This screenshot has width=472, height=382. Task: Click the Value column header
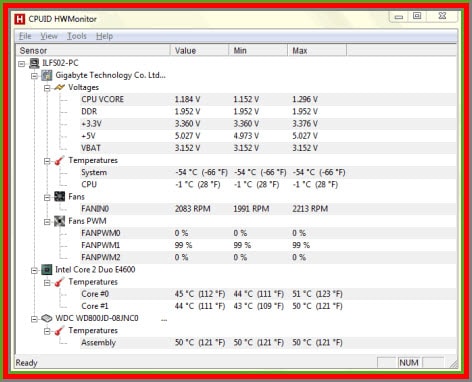tap(199, 51)
